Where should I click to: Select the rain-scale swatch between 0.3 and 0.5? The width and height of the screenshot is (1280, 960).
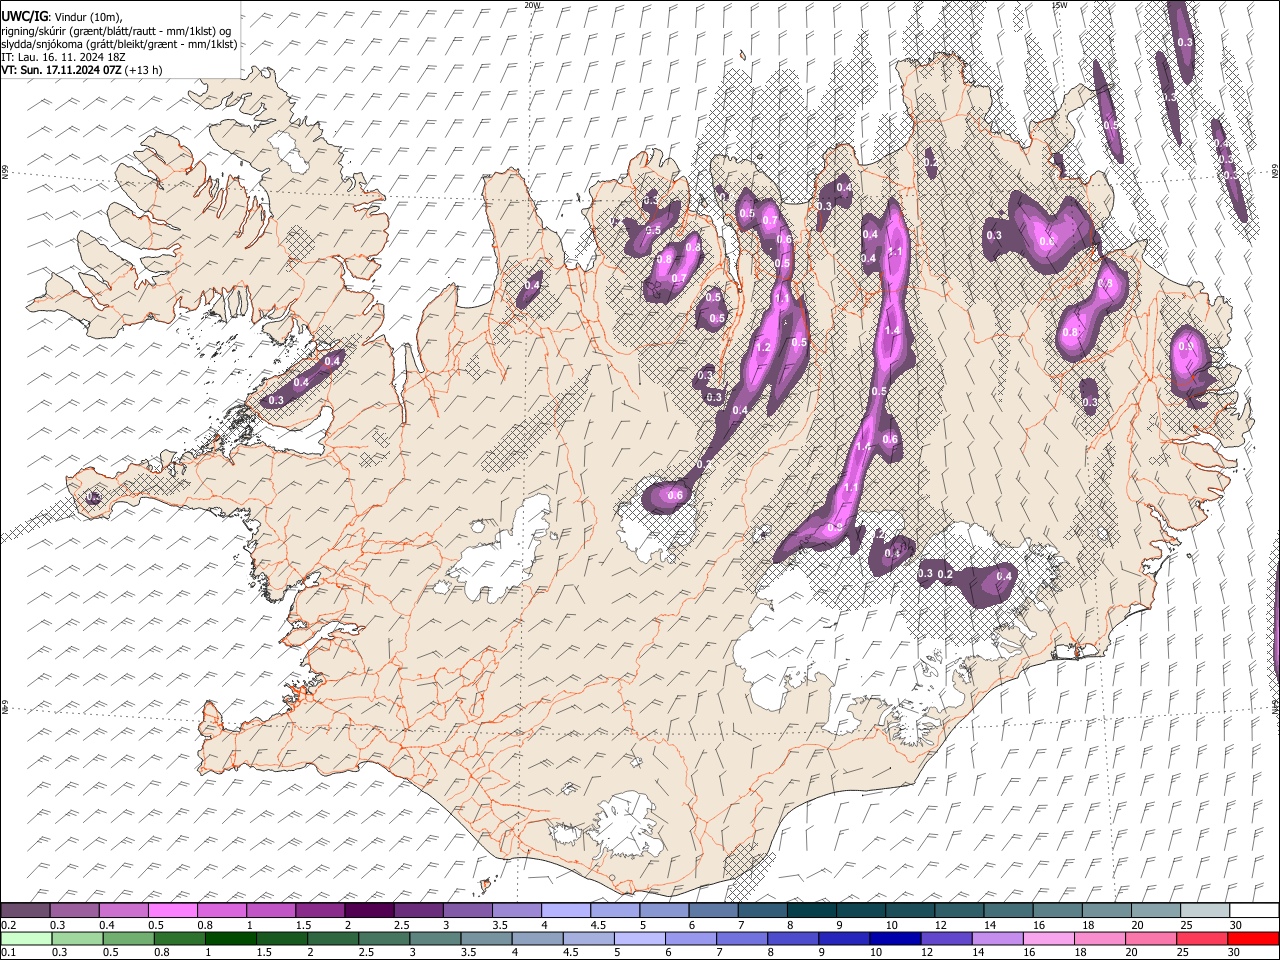[77, 939]
